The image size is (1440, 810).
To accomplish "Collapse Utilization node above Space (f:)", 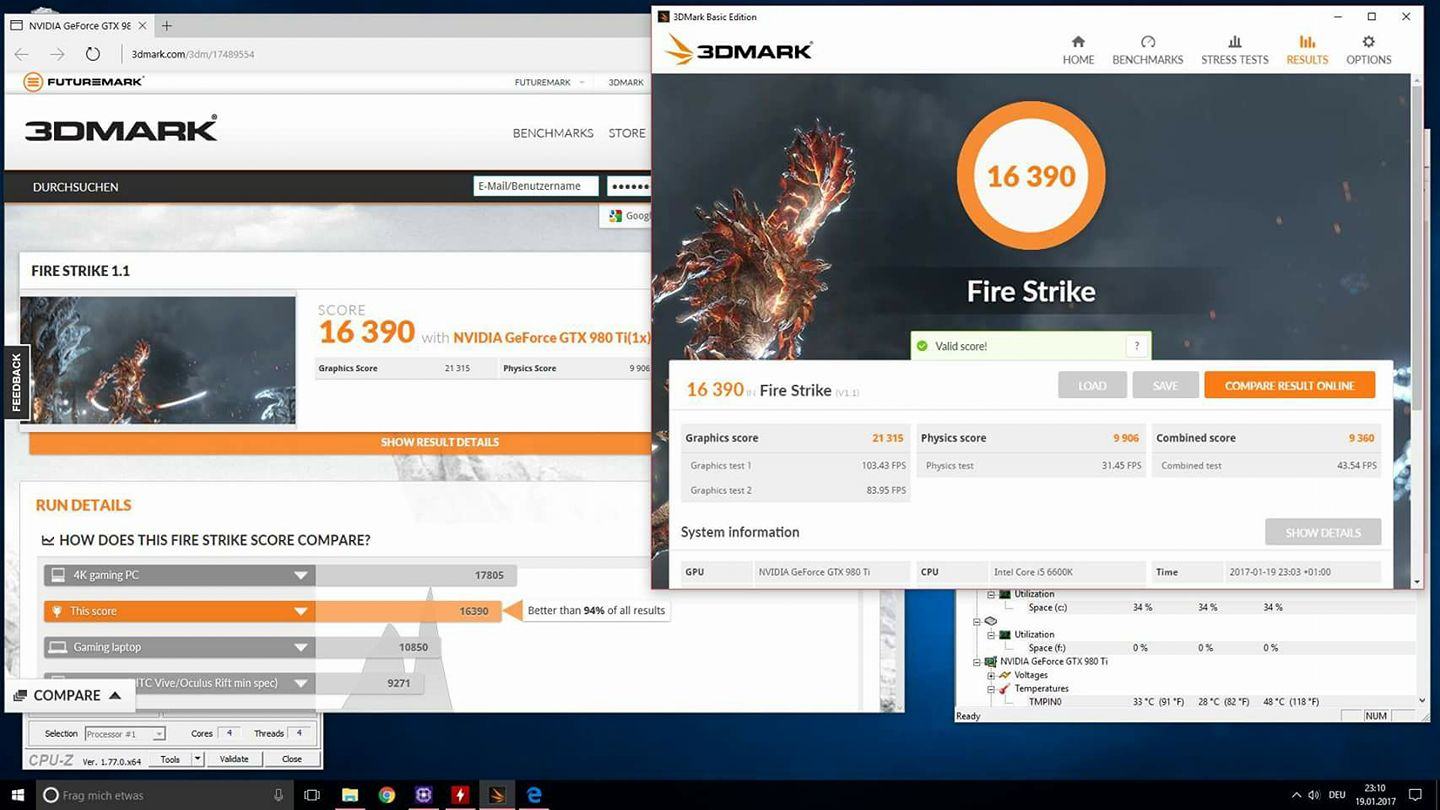I will (991, 634).
